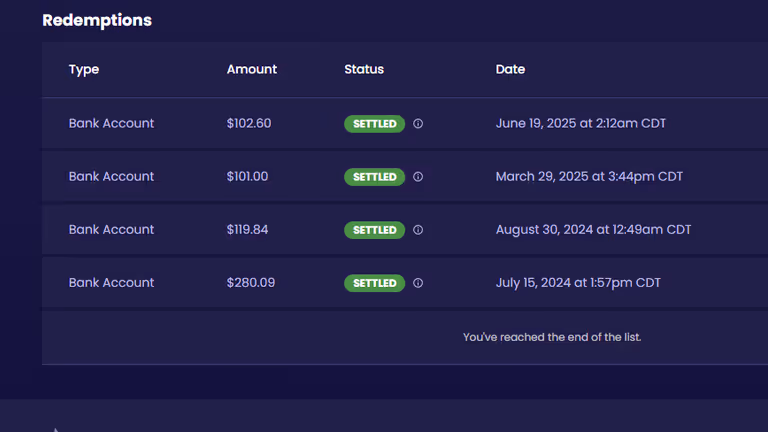This screenshot has width=768, height=432.
Task: Open info icon beside $102.60 settled status
Action: [418, 123]
